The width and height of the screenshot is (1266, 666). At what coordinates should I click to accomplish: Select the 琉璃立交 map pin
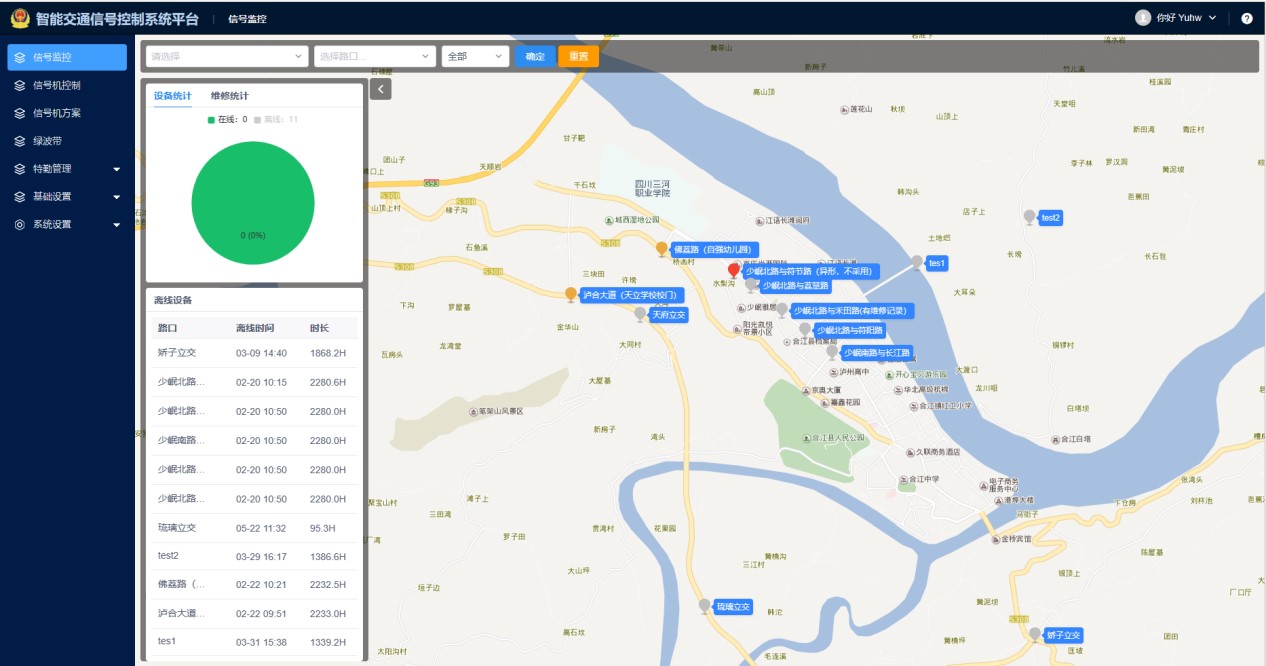point(704,606)
